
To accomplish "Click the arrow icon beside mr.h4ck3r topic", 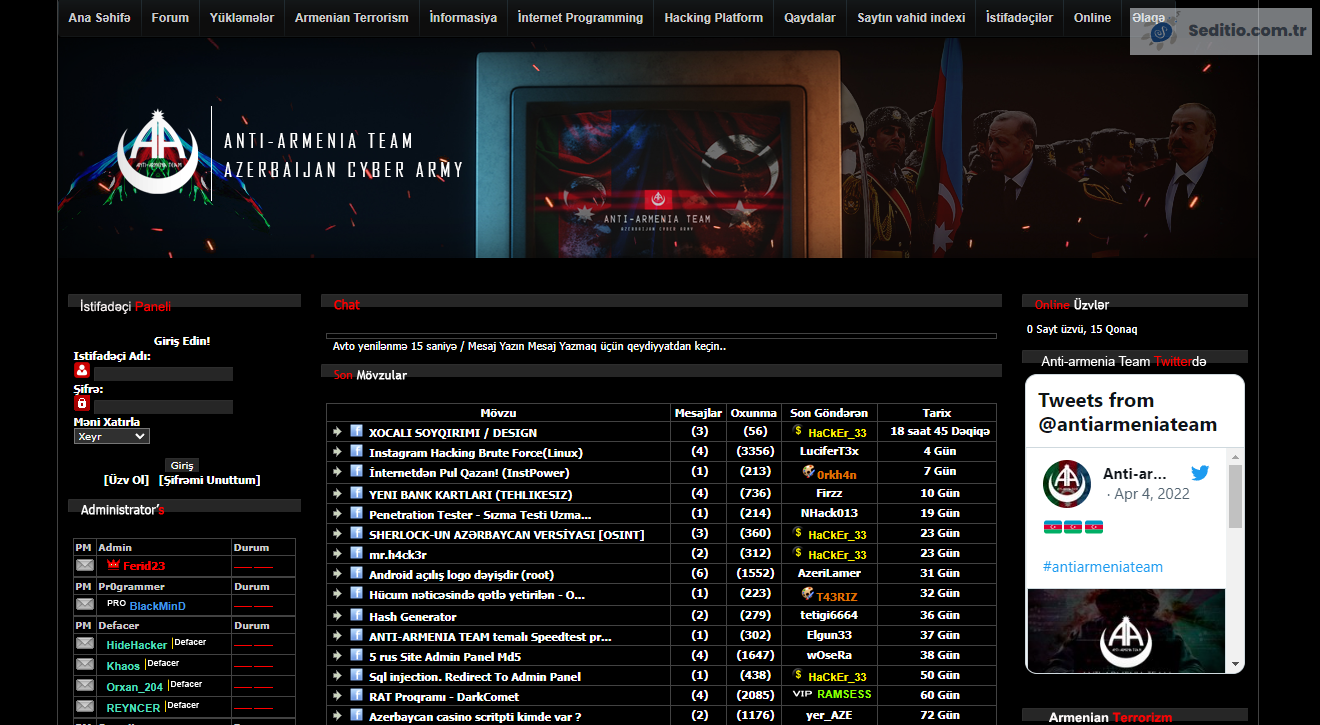I will (339, 553).
